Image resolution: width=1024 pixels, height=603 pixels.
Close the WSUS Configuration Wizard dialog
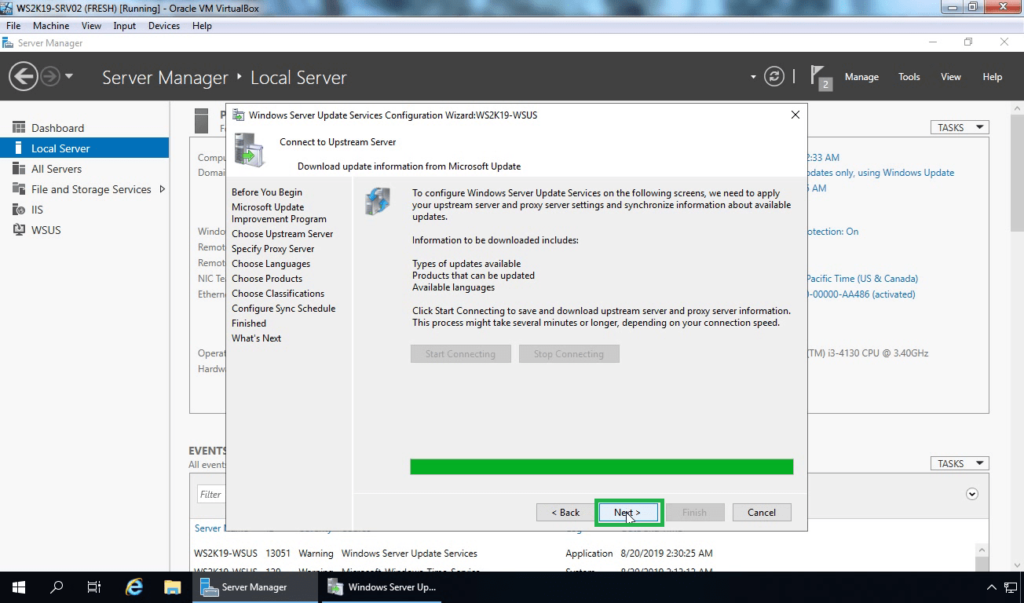(x=795, y=114)
